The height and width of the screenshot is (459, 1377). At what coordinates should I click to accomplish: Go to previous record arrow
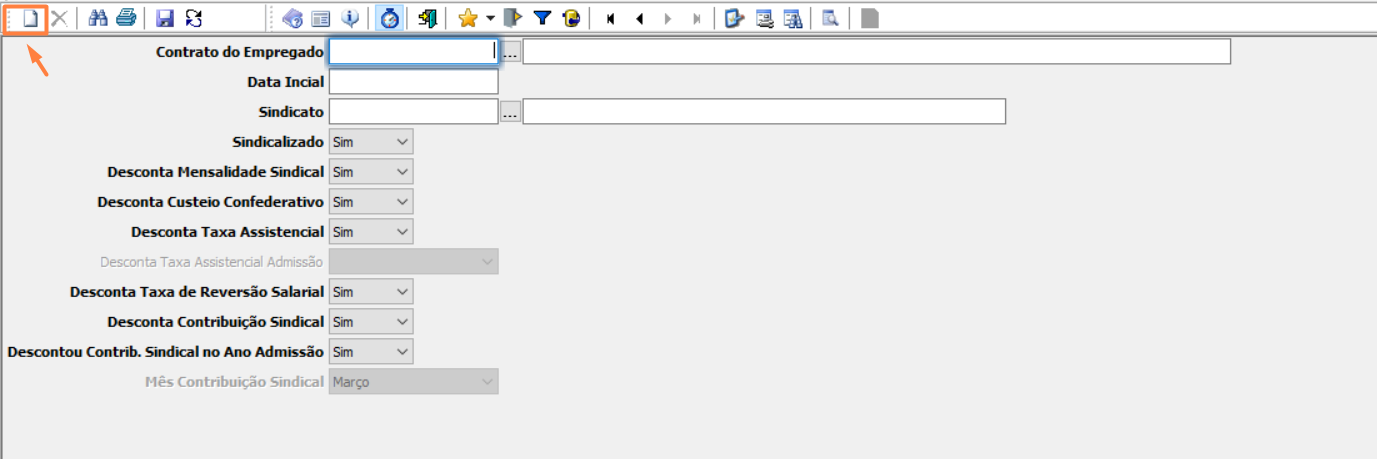(639, 18)
